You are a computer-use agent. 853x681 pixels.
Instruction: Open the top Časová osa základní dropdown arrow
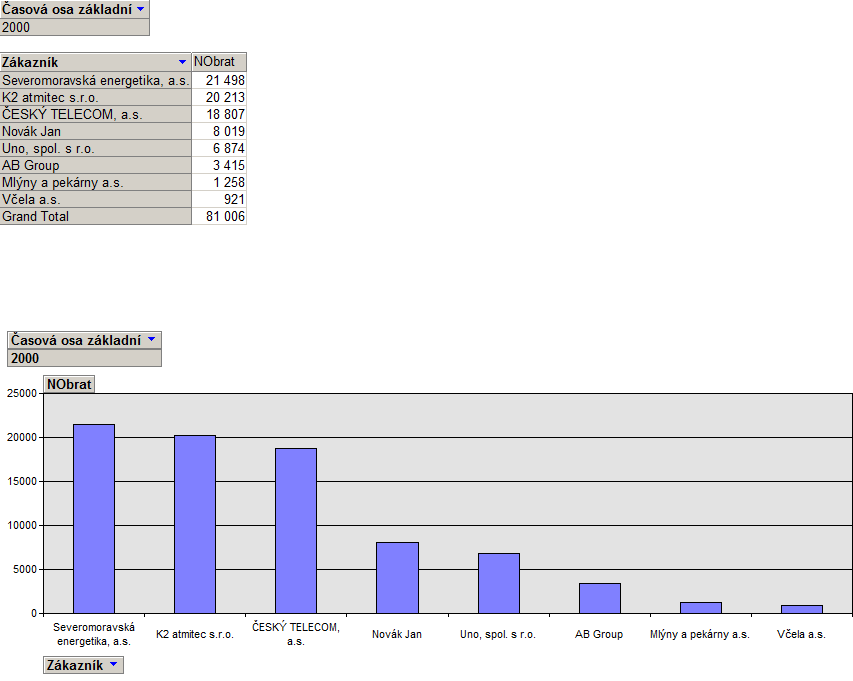coord(140,9)
